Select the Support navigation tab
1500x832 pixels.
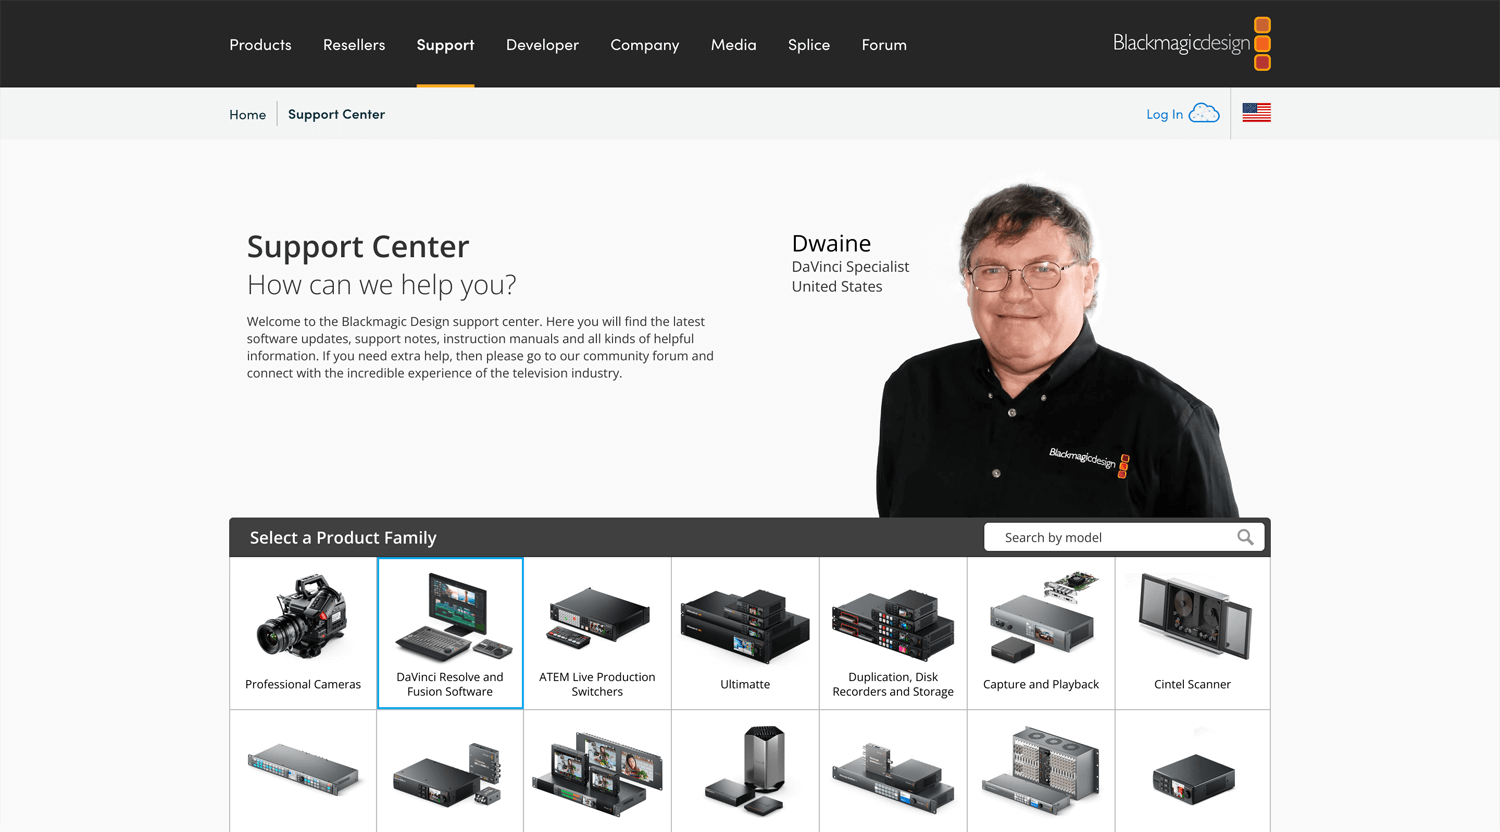point(445,44)
